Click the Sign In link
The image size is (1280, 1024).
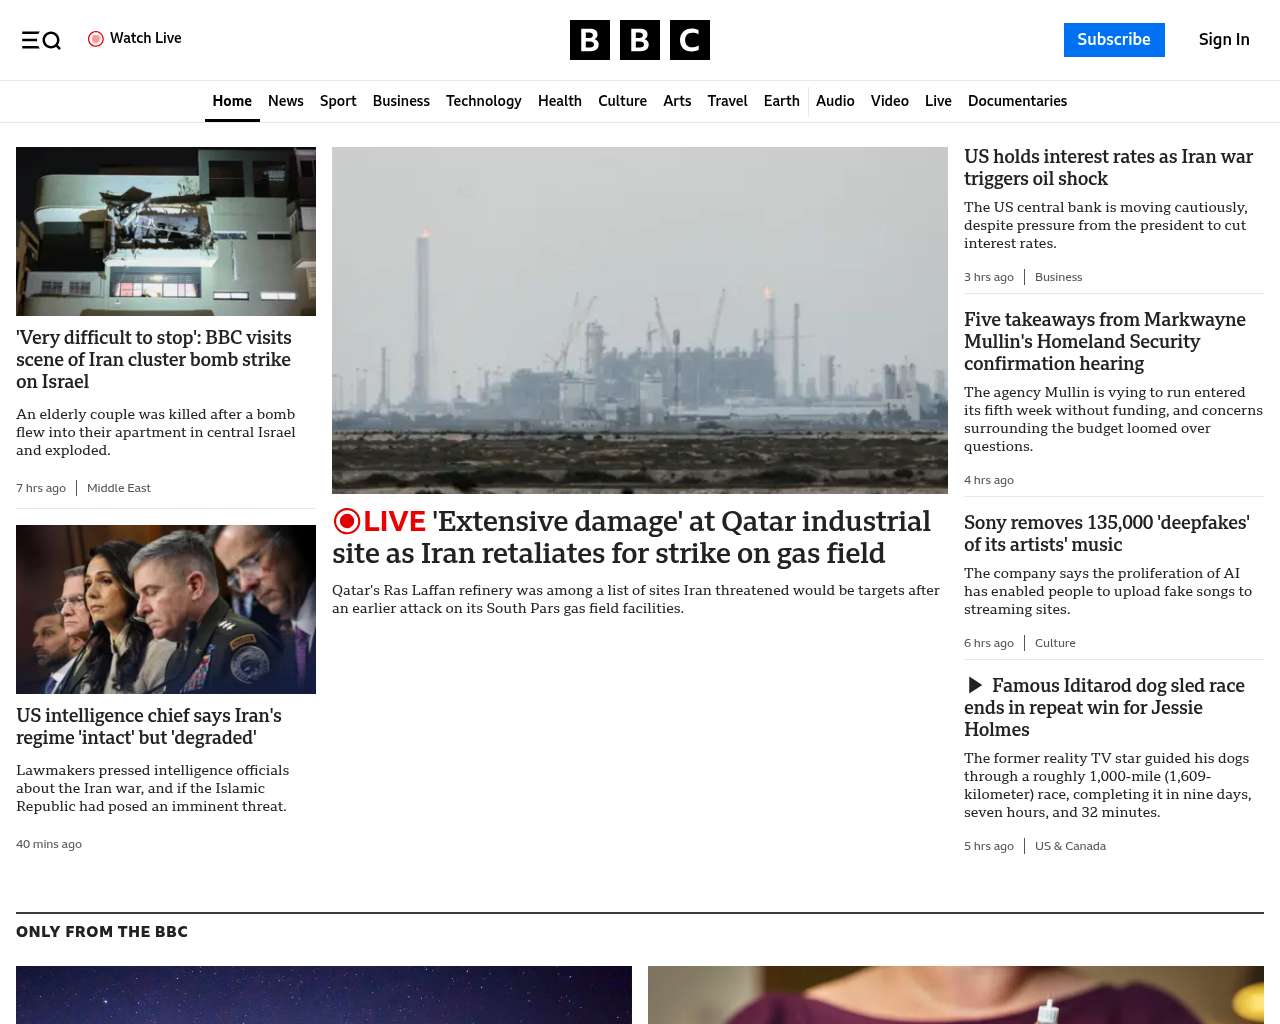(x=1223, y=40)
